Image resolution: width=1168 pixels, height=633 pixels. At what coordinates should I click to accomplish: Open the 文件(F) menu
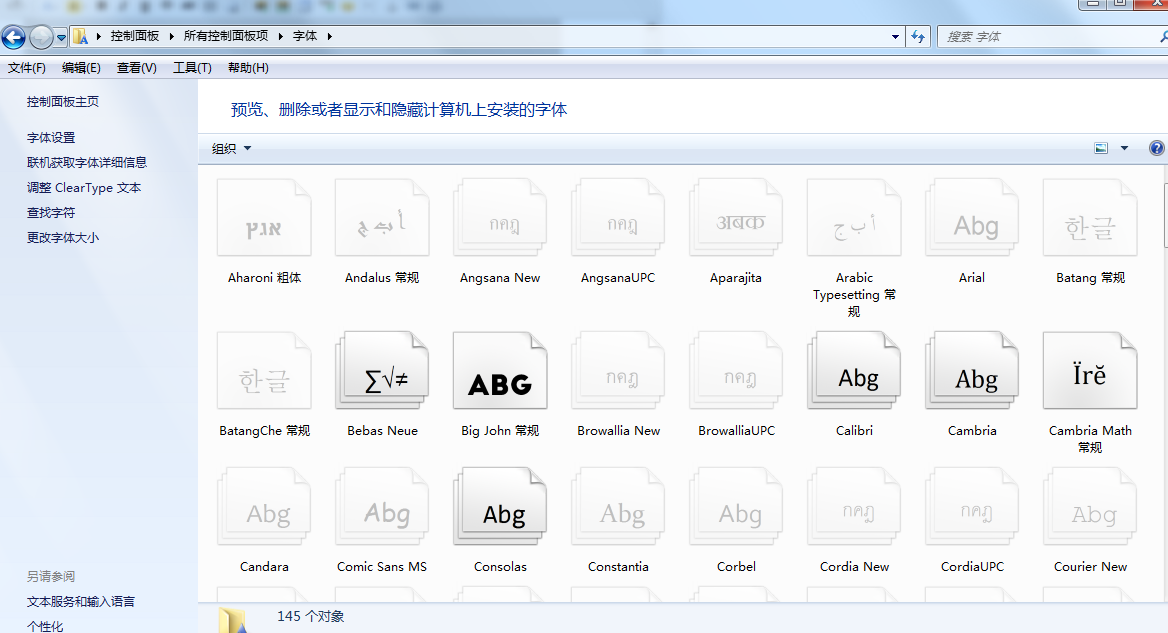point(27,68)
